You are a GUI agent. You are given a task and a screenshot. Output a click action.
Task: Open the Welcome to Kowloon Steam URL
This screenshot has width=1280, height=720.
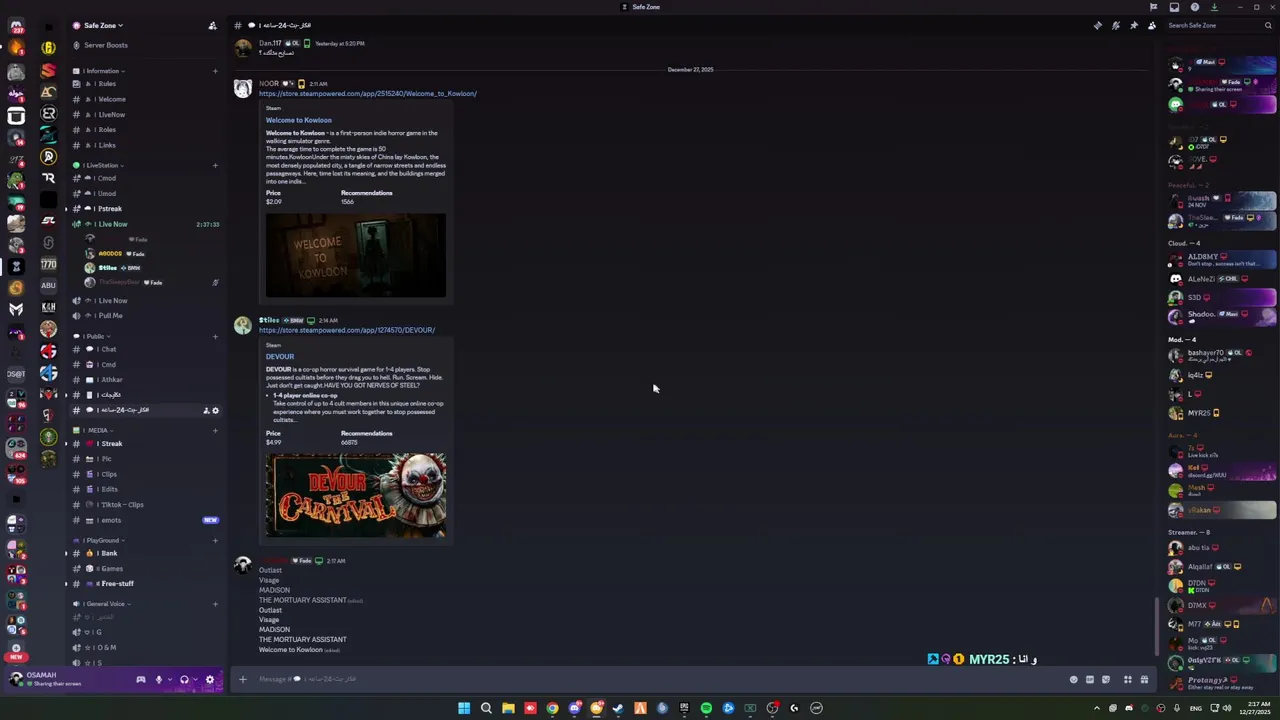[368, 93]
